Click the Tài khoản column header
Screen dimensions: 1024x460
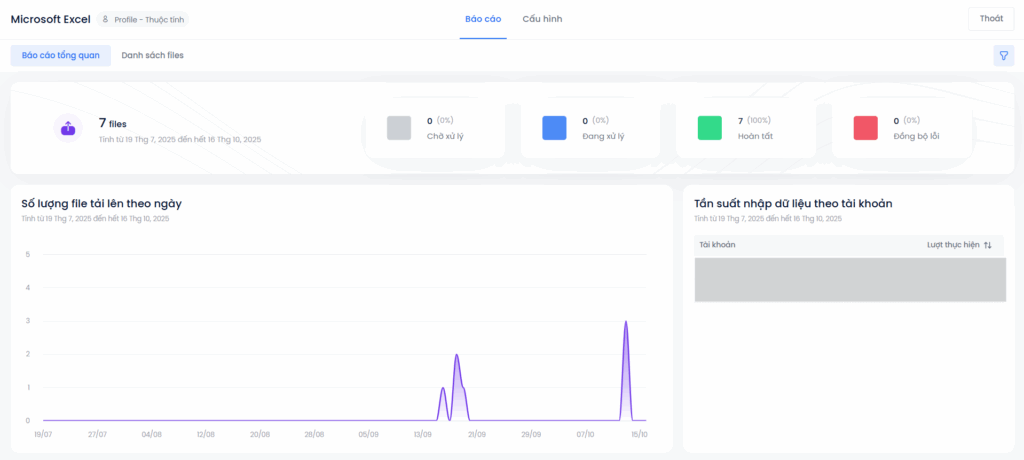coord(717,245)
